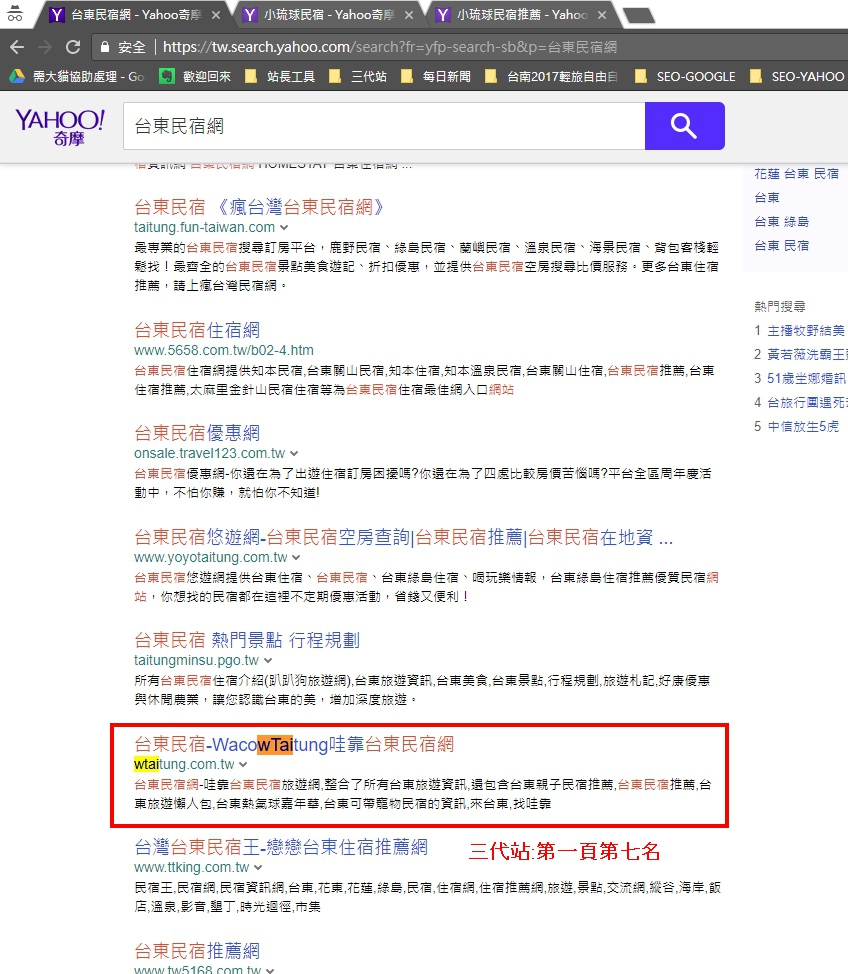
Task: Click related search 台東 綠島
Action: (x=782, y=222)
